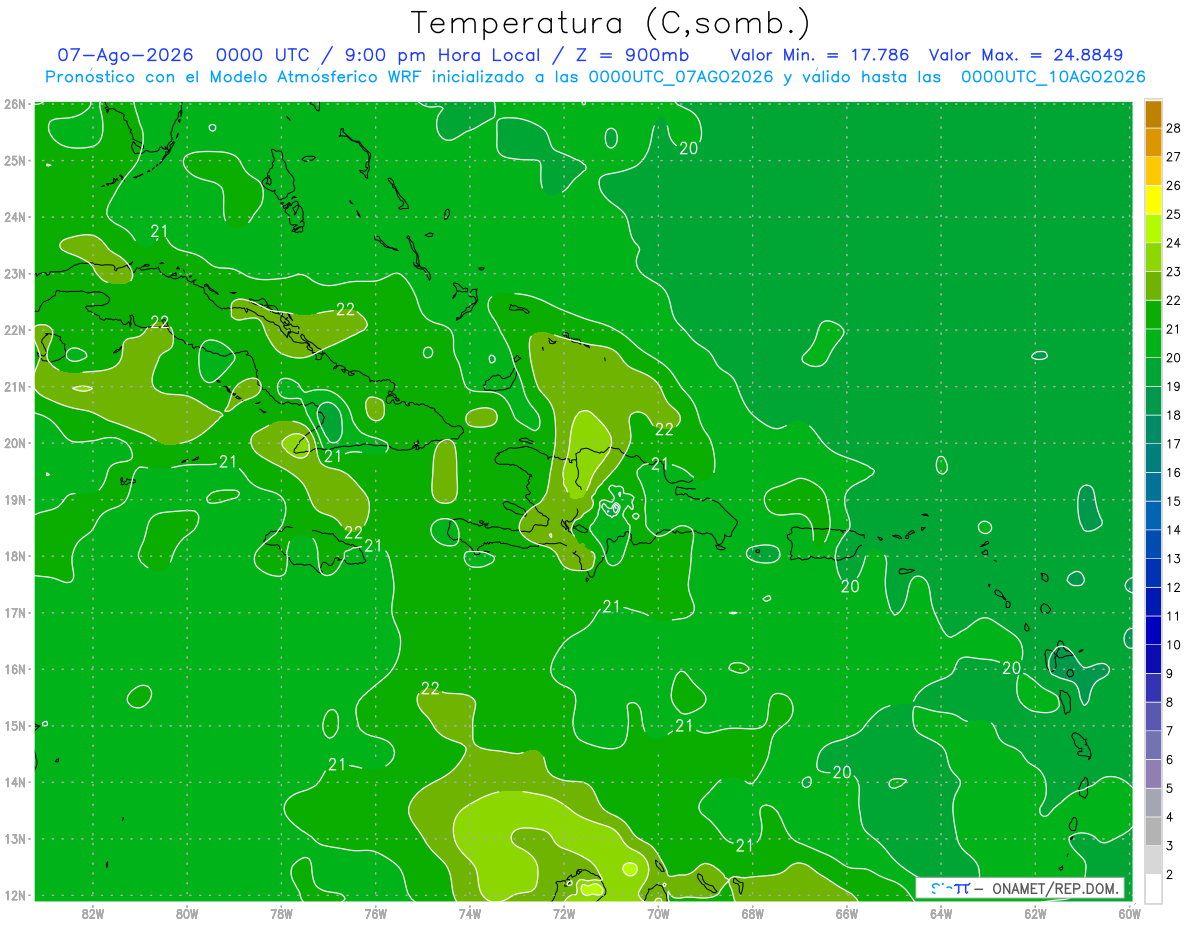Click the "0000UTC_10AGO2026" valid-until time
This screenshot has width=1200, height=927.
(1053, 77)
